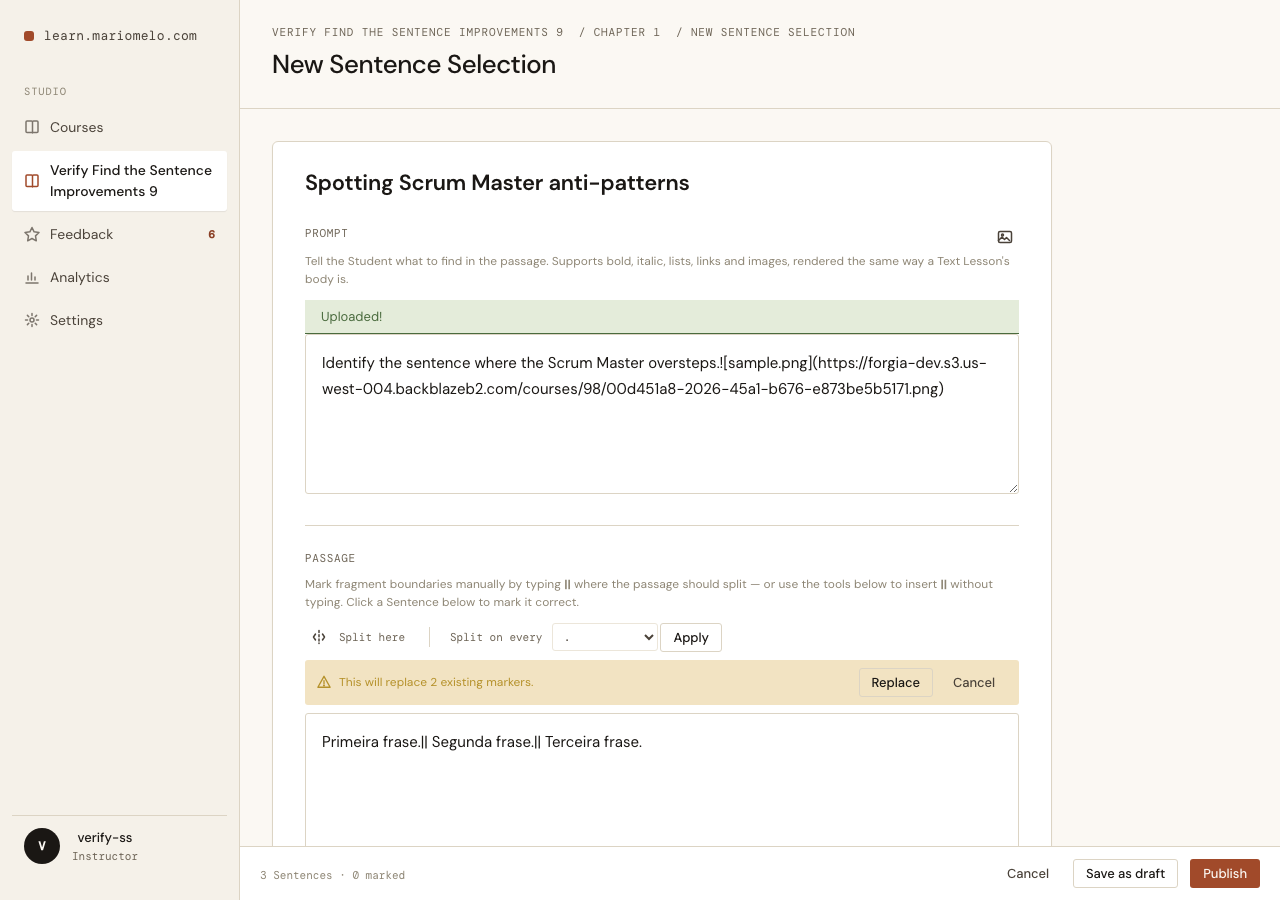Click the verify-ss user avatar
Viewport: 1280px width, 900px height.
pos(42,846)
